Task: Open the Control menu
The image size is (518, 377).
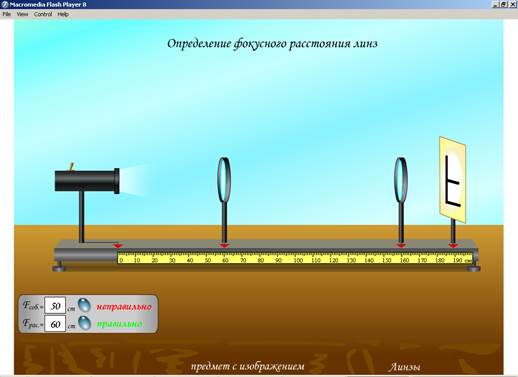Action: click(x=43, y=14)
